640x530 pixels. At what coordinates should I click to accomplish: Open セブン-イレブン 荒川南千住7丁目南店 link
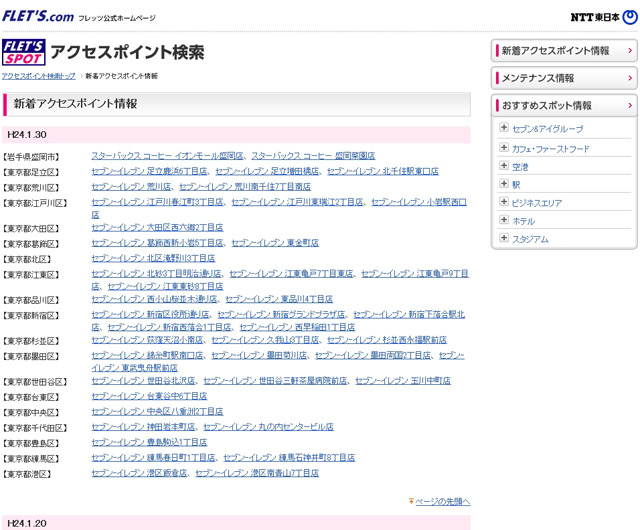pos(245,187)
